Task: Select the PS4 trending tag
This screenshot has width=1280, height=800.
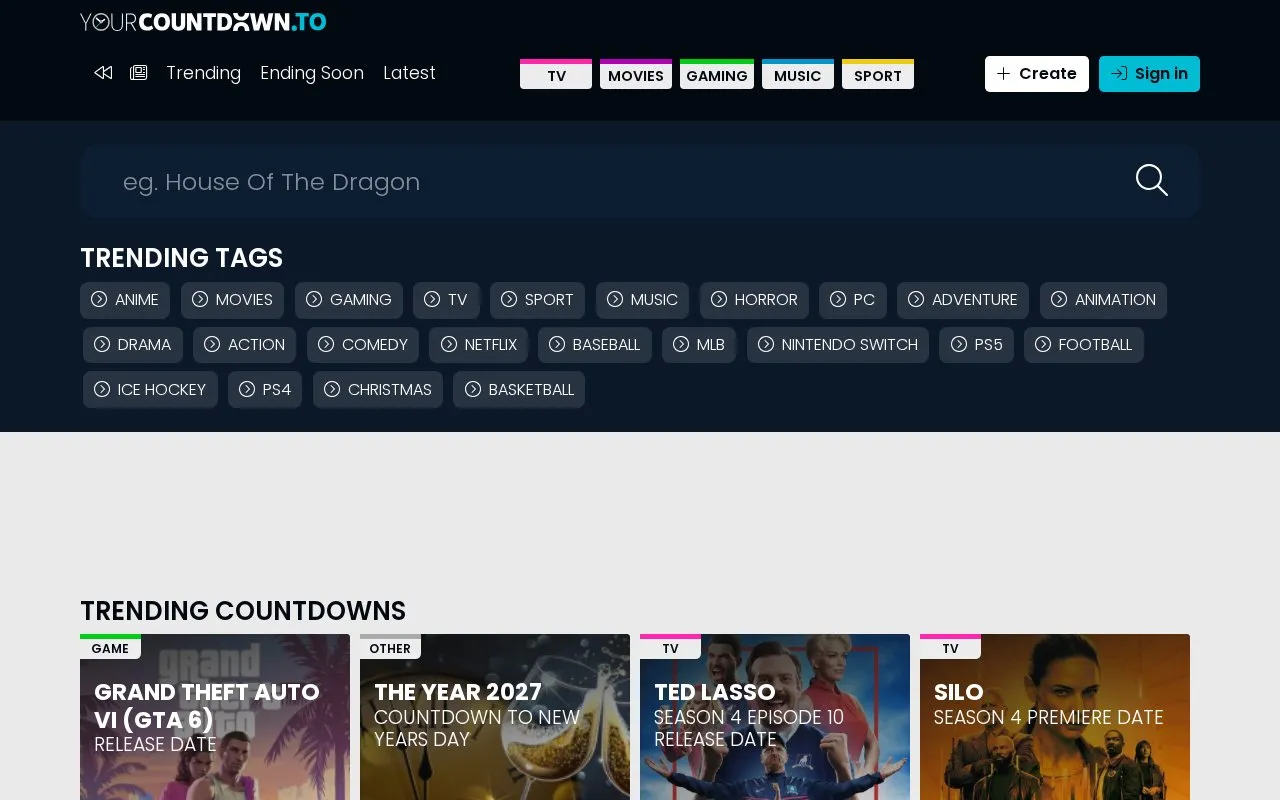Action: coord(265,390)
